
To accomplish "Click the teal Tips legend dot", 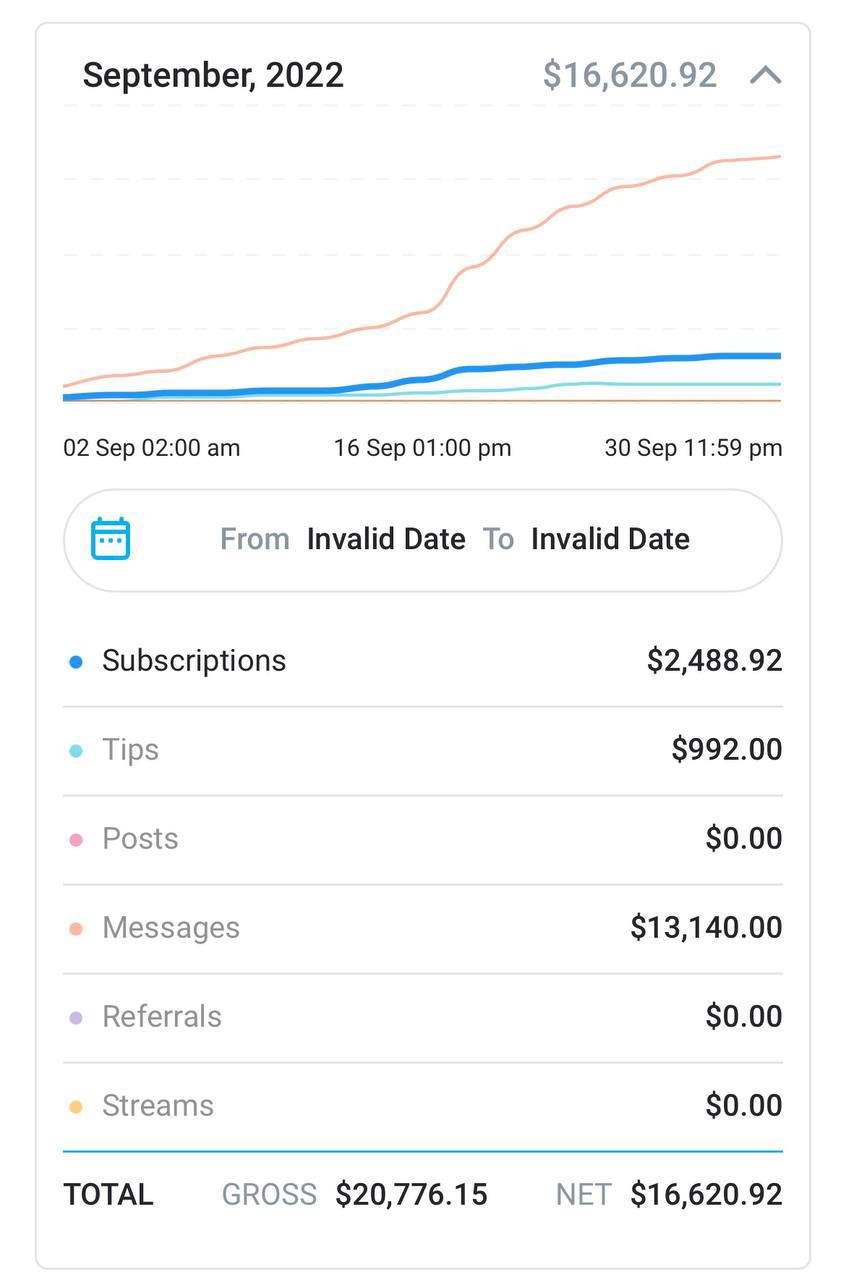I will point(76,751).
